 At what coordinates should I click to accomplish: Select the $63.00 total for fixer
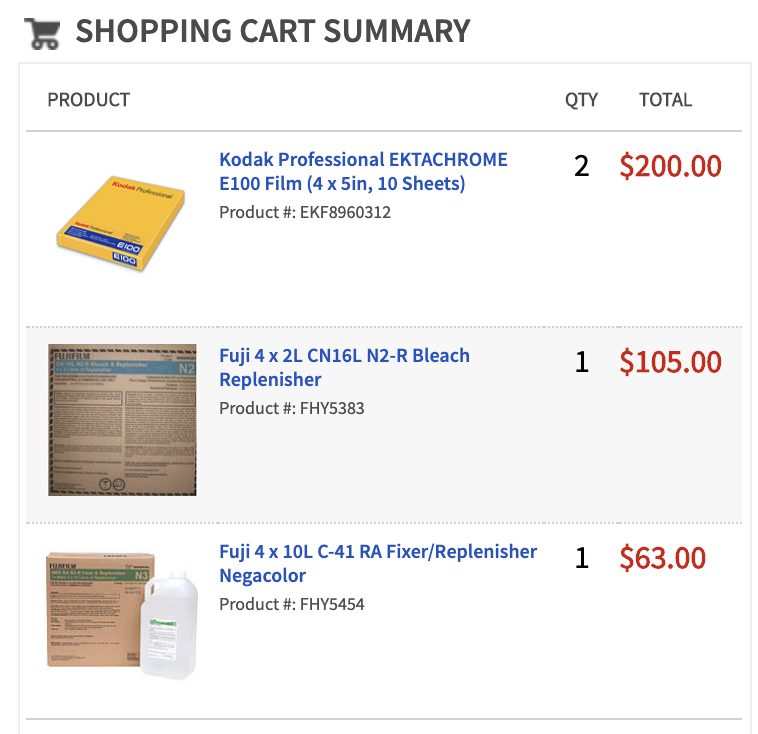[663, 558]
